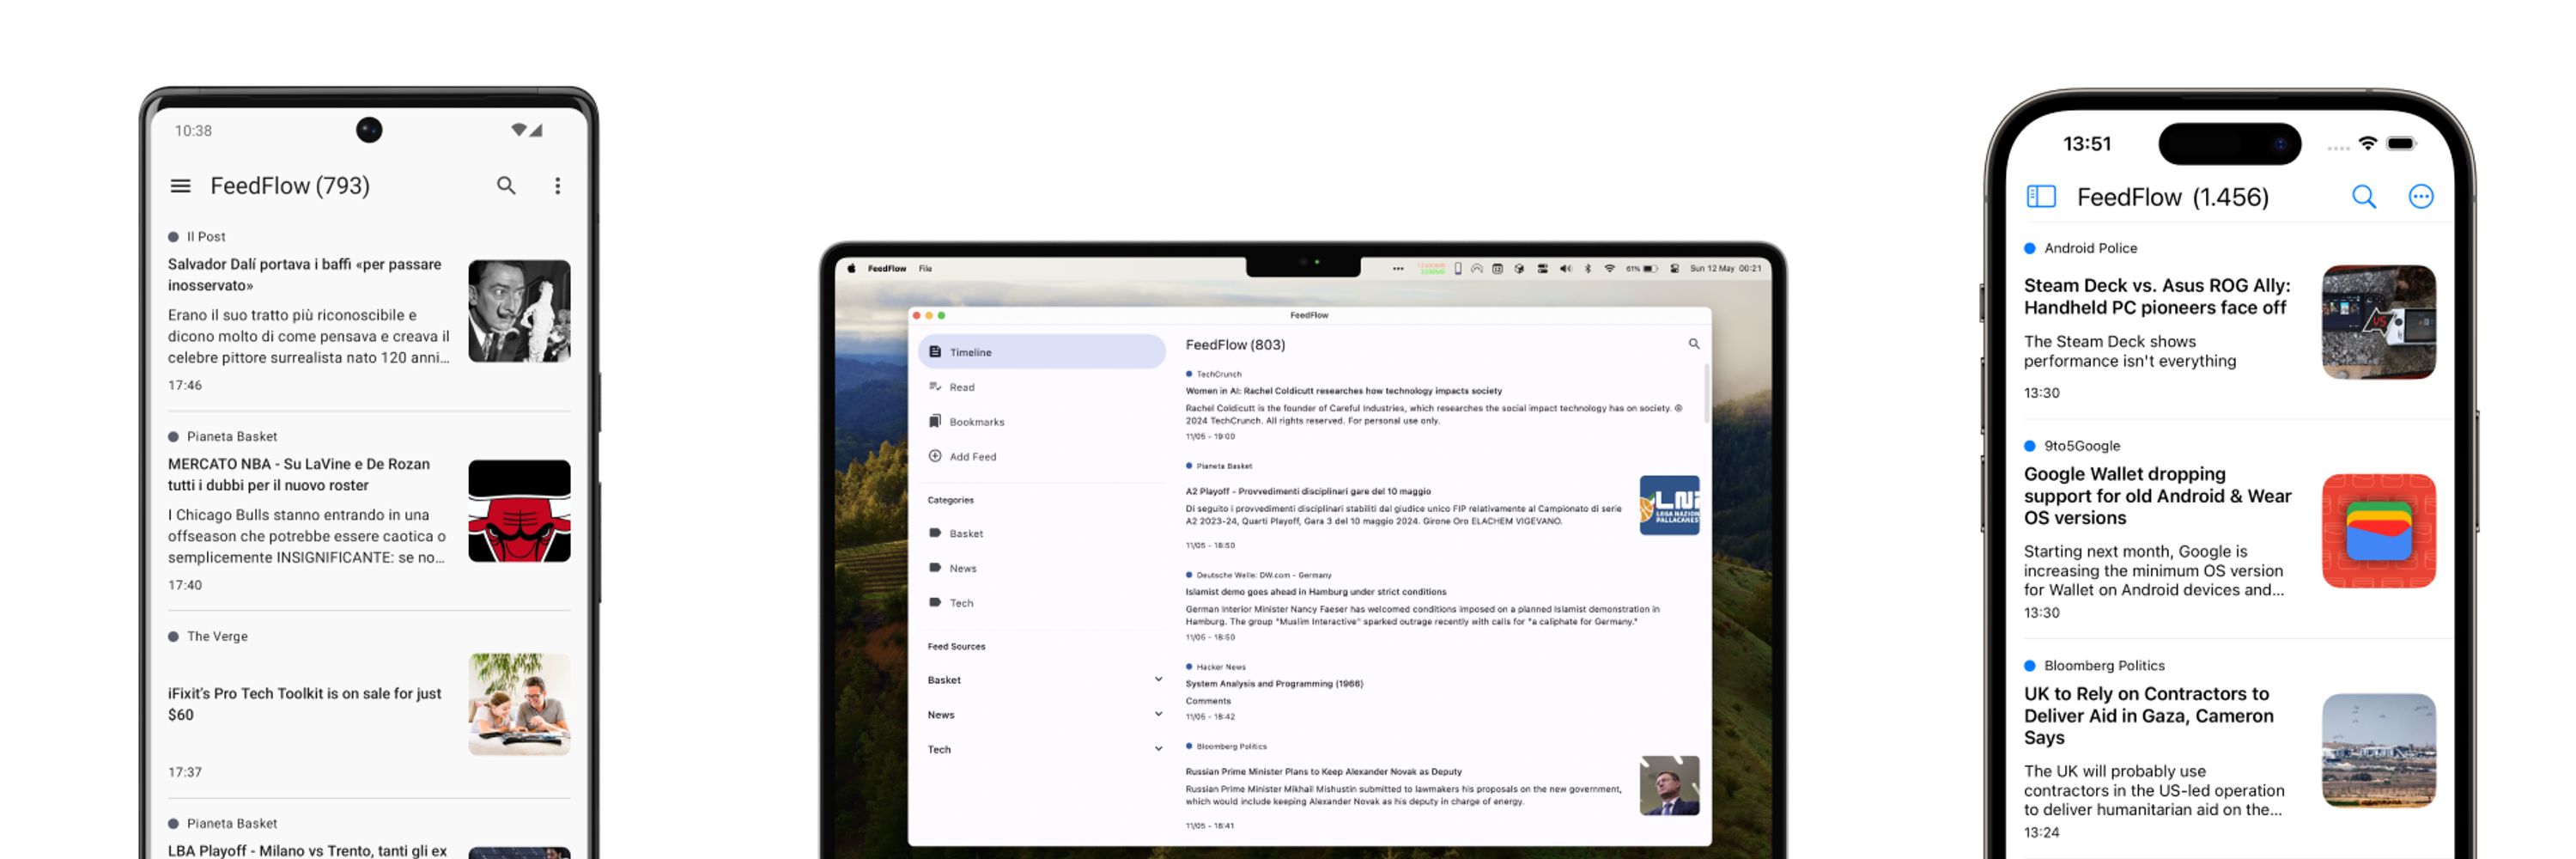This screenshot has width=2576, height=859.
Task: Click the 'LBA Playoff - Milano vs Trento' headline
Action: [307, 850]
